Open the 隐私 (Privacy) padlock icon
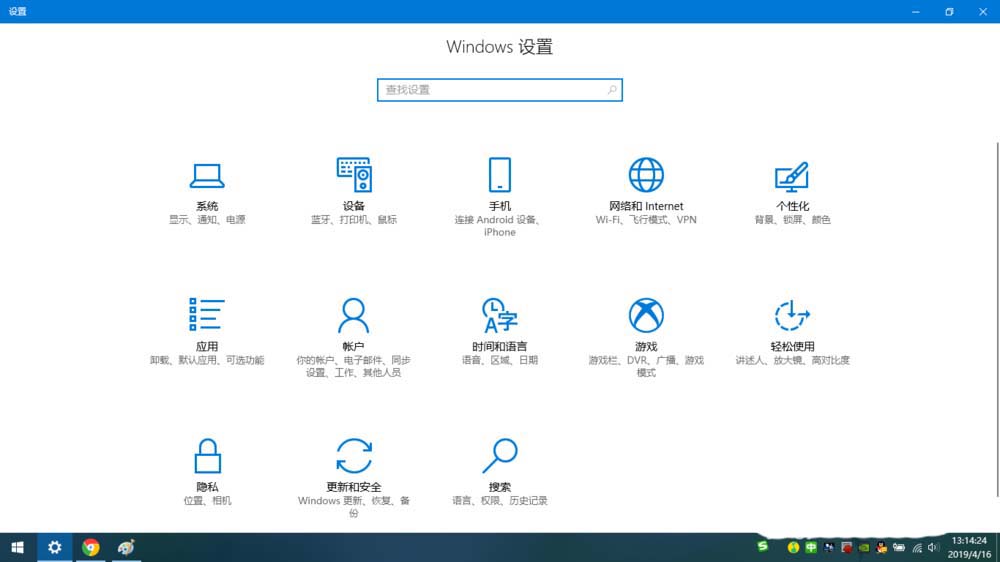1000x562 pixels. (207, 455)
